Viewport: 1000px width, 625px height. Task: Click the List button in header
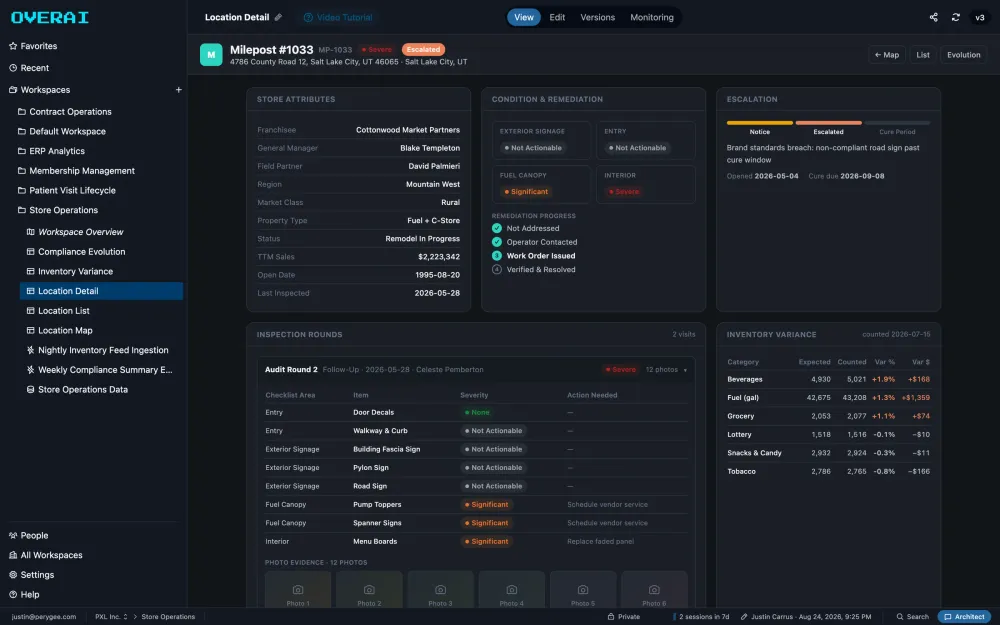click(923, 55)
